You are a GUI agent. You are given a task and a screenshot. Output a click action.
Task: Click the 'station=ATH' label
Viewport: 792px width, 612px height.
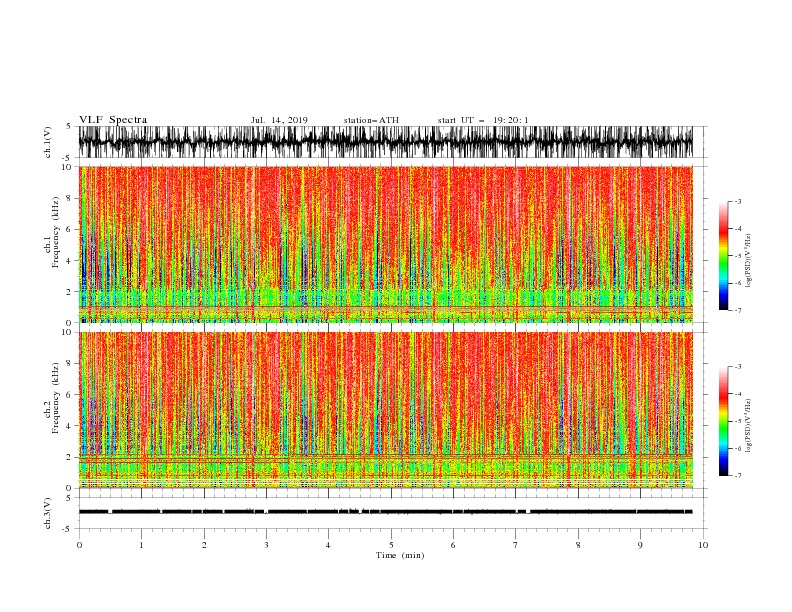[371, 120]
